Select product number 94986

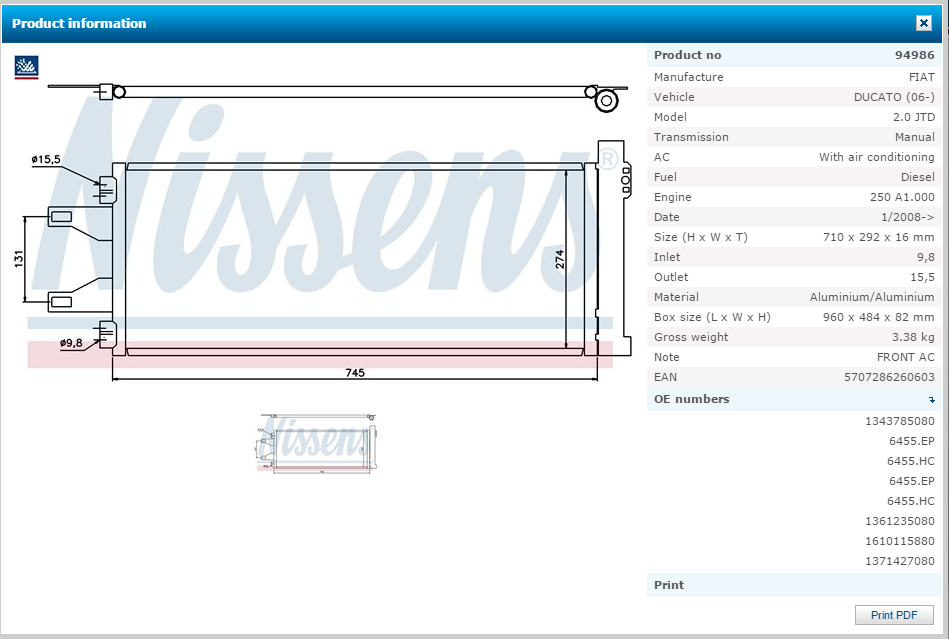point(915,55)
